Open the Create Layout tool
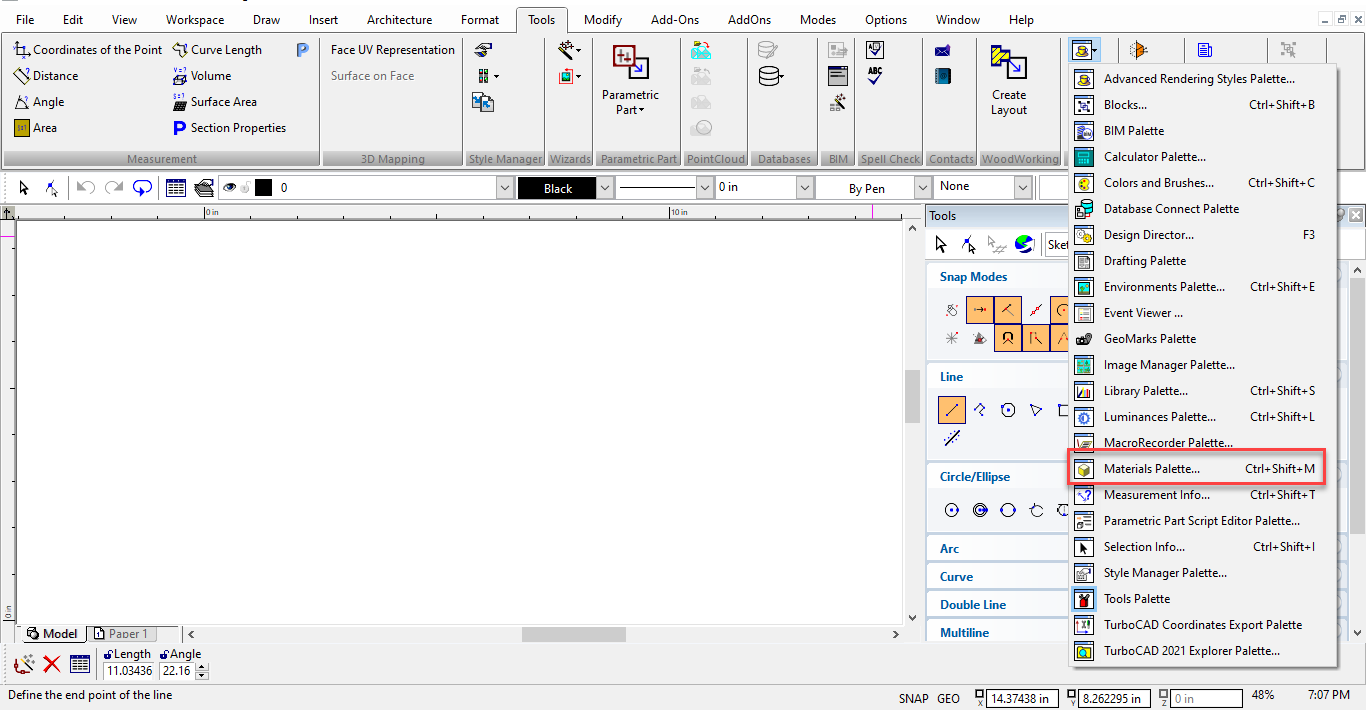Screen dimensions: 1366x710 pyautogui.click(x=1009, y=81)
